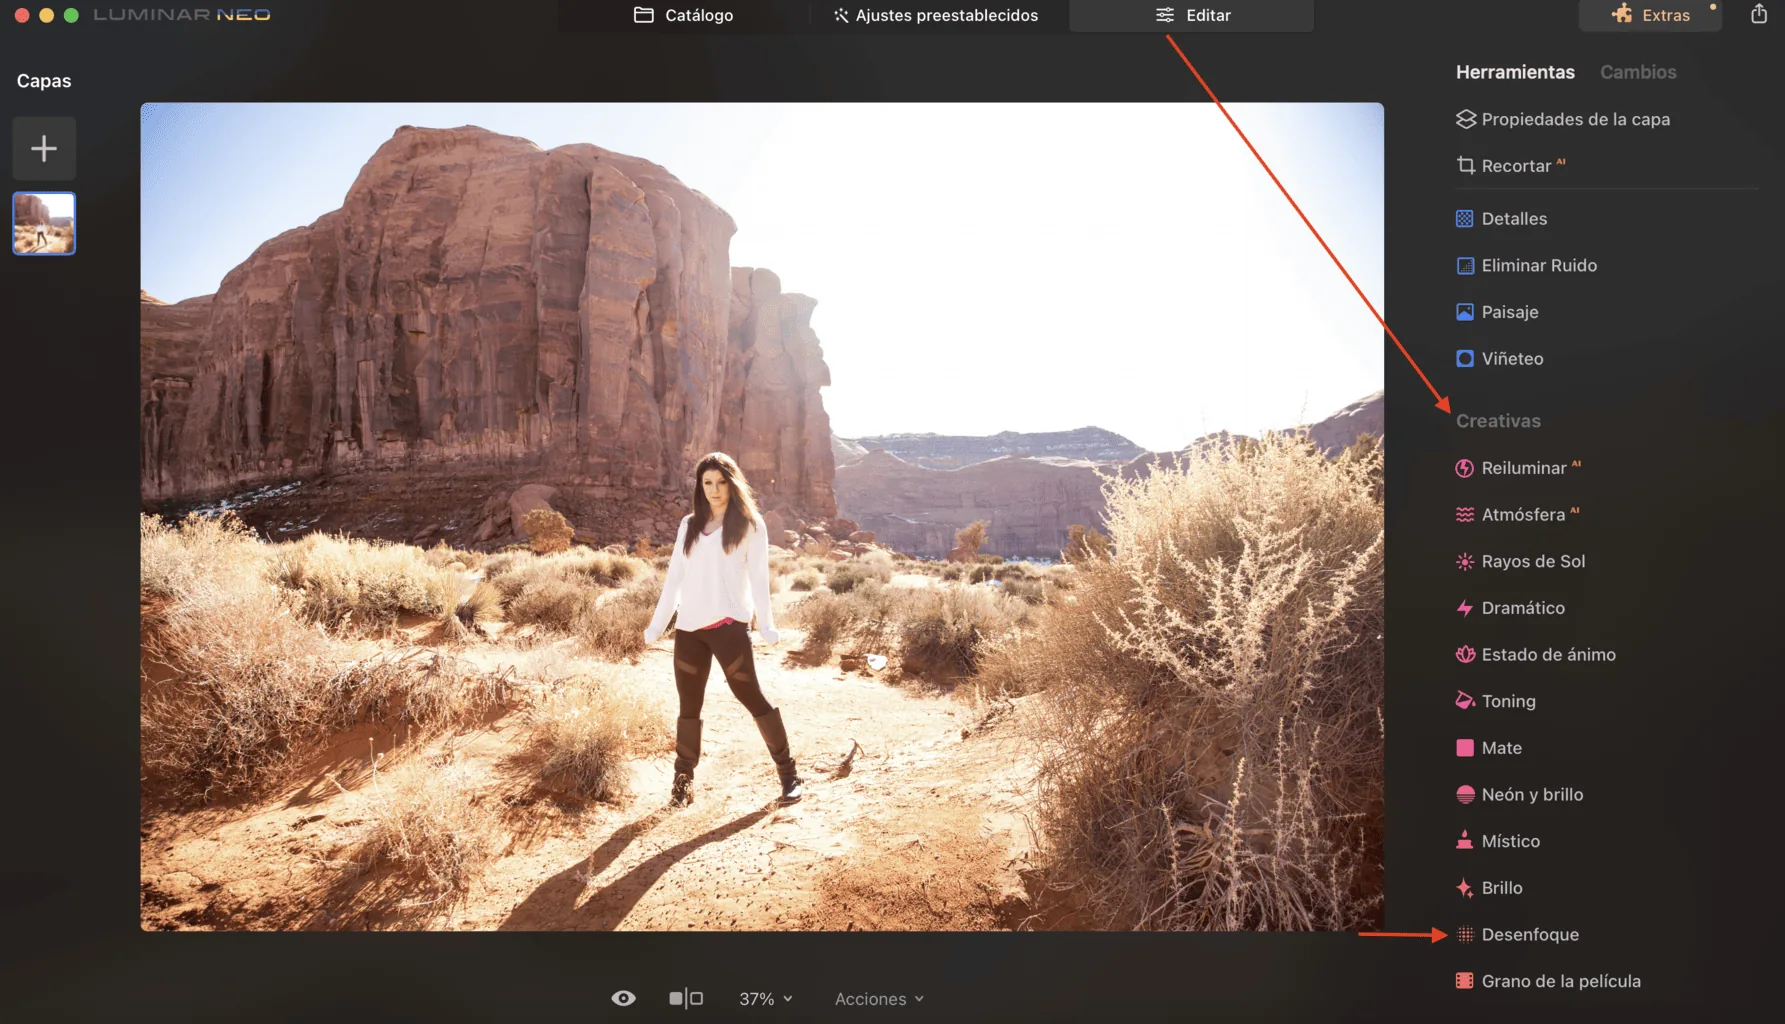
Task: Open the Detalles tool icon
Action: pos(1465,219)
